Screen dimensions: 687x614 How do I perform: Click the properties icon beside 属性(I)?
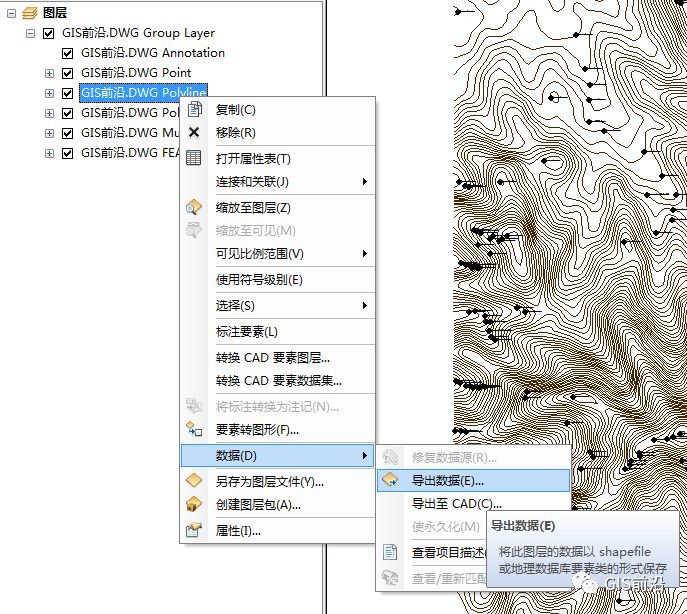[194, 530]
